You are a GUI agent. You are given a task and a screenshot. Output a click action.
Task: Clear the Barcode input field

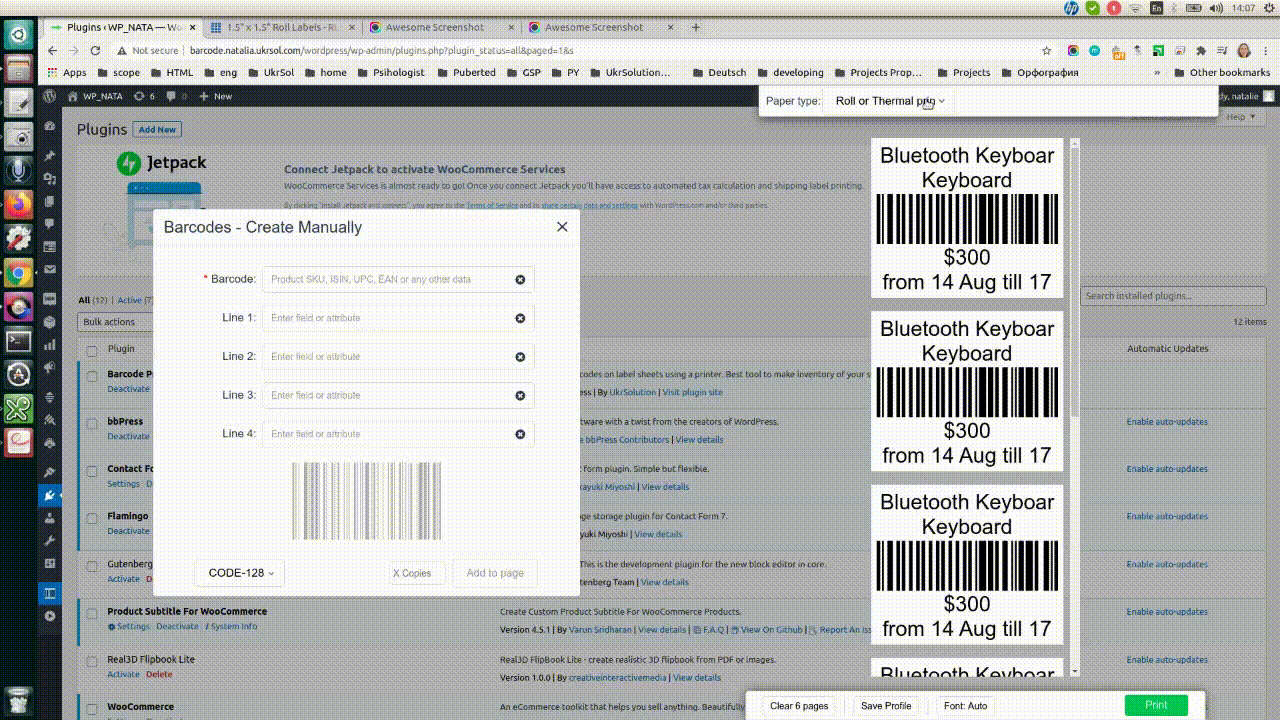[520, 280]
